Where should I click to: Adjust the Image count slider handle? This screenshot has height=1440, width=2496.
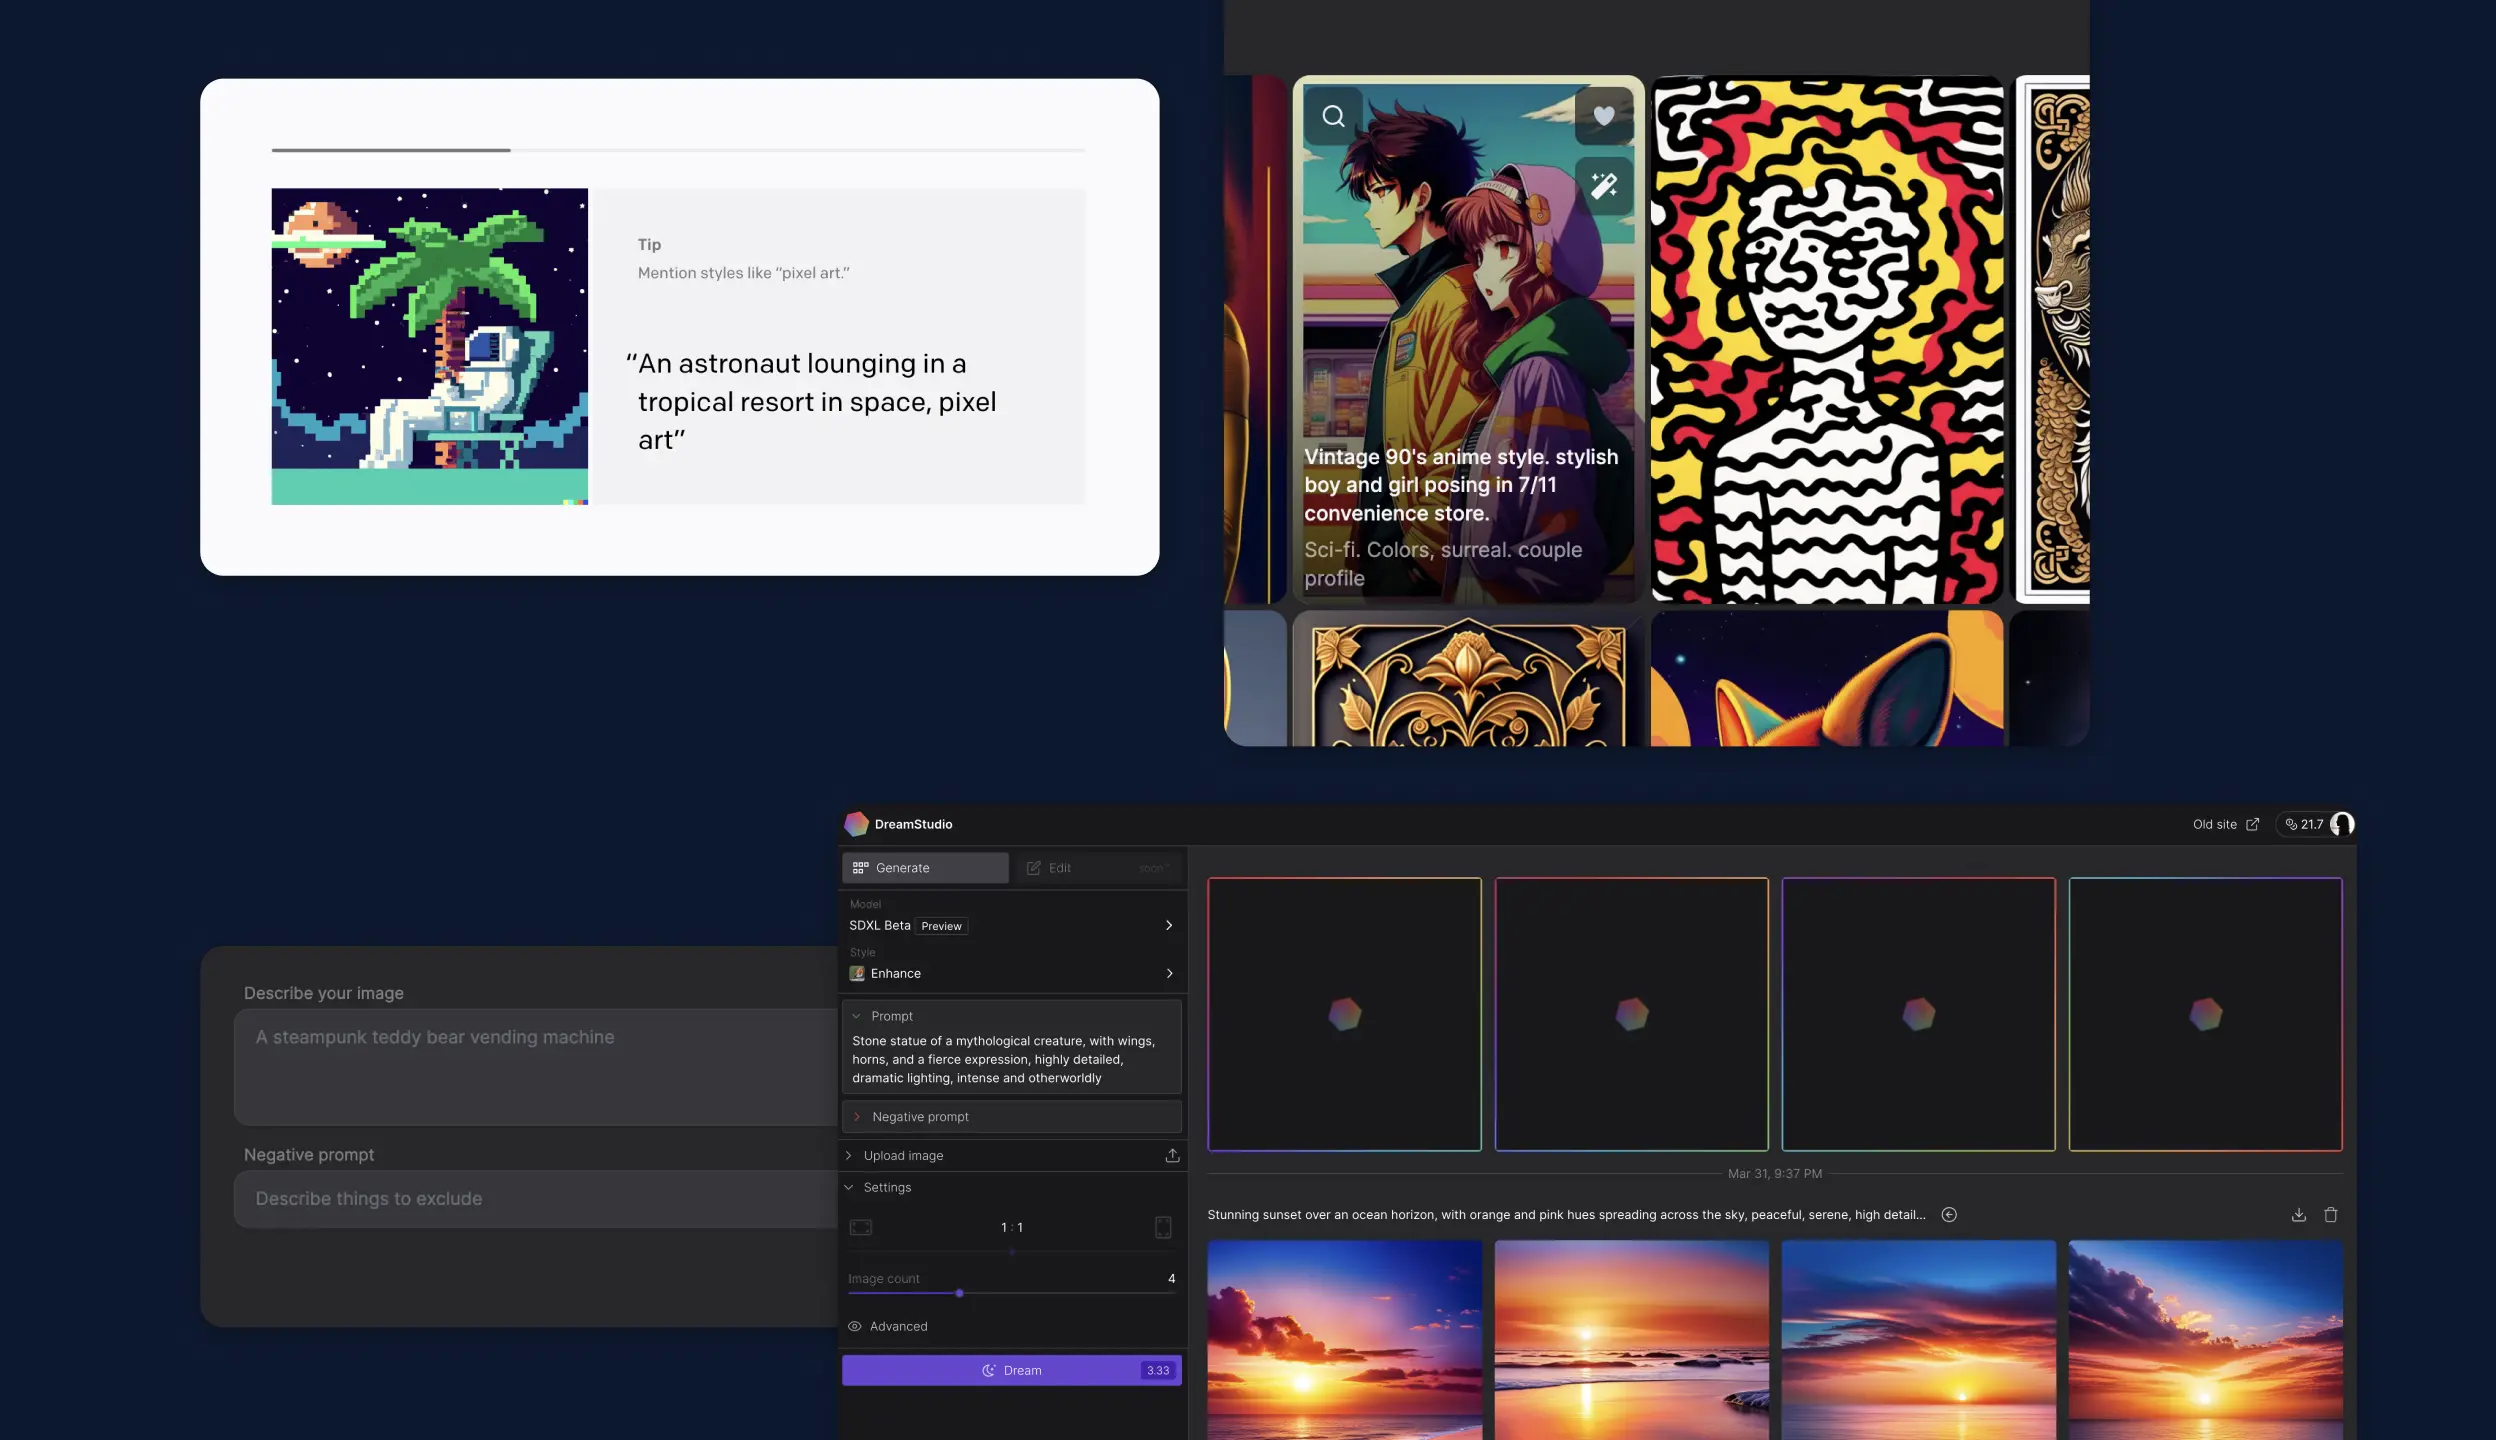959,1293
